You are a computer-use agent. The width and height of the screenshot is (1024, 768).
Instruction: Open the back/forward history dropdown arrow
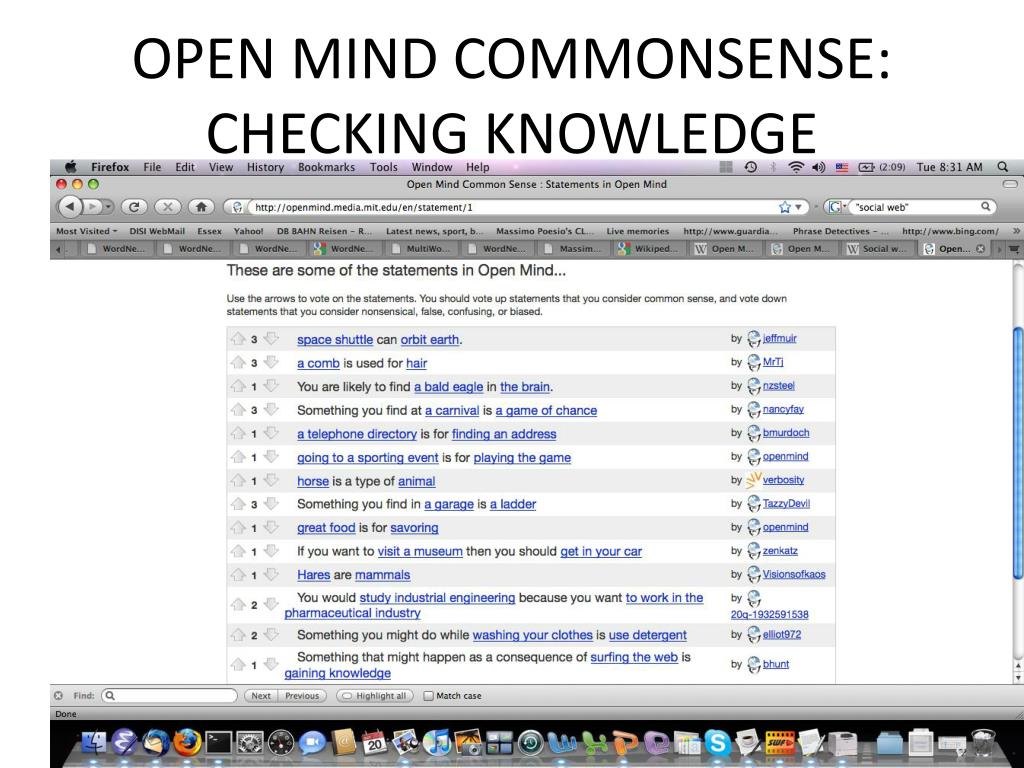pyautogui.click(x=108, y=207)
